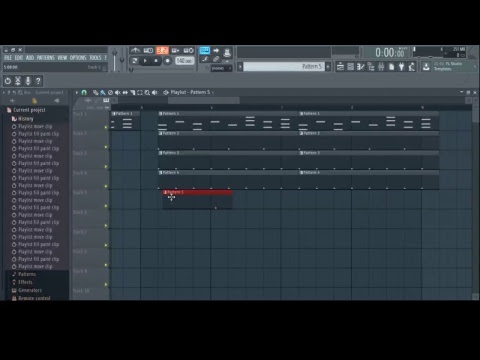Open the EDIT menu
This screenshot has height=360, width=480.
19,58
